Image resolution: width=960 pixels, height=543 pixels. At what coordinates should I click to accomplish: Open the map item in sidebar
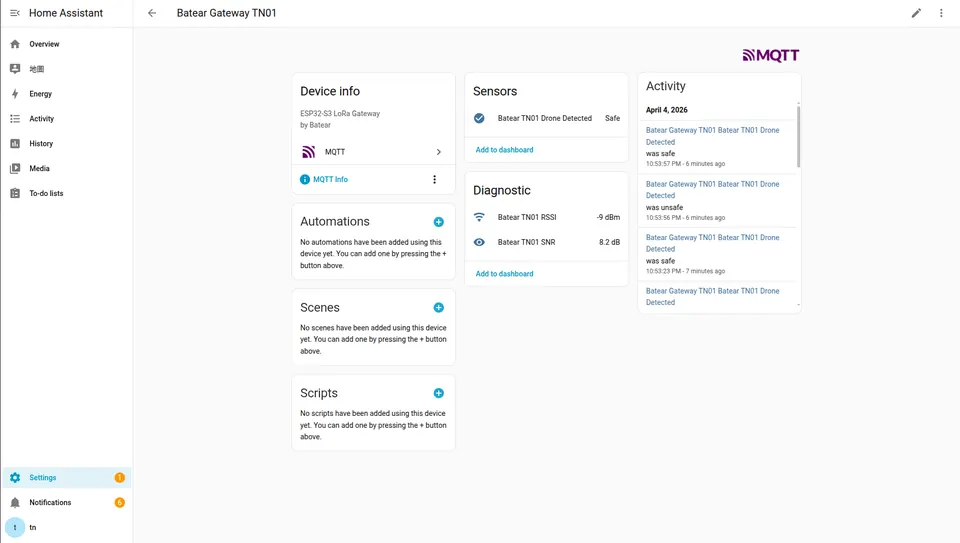(67, 69)
